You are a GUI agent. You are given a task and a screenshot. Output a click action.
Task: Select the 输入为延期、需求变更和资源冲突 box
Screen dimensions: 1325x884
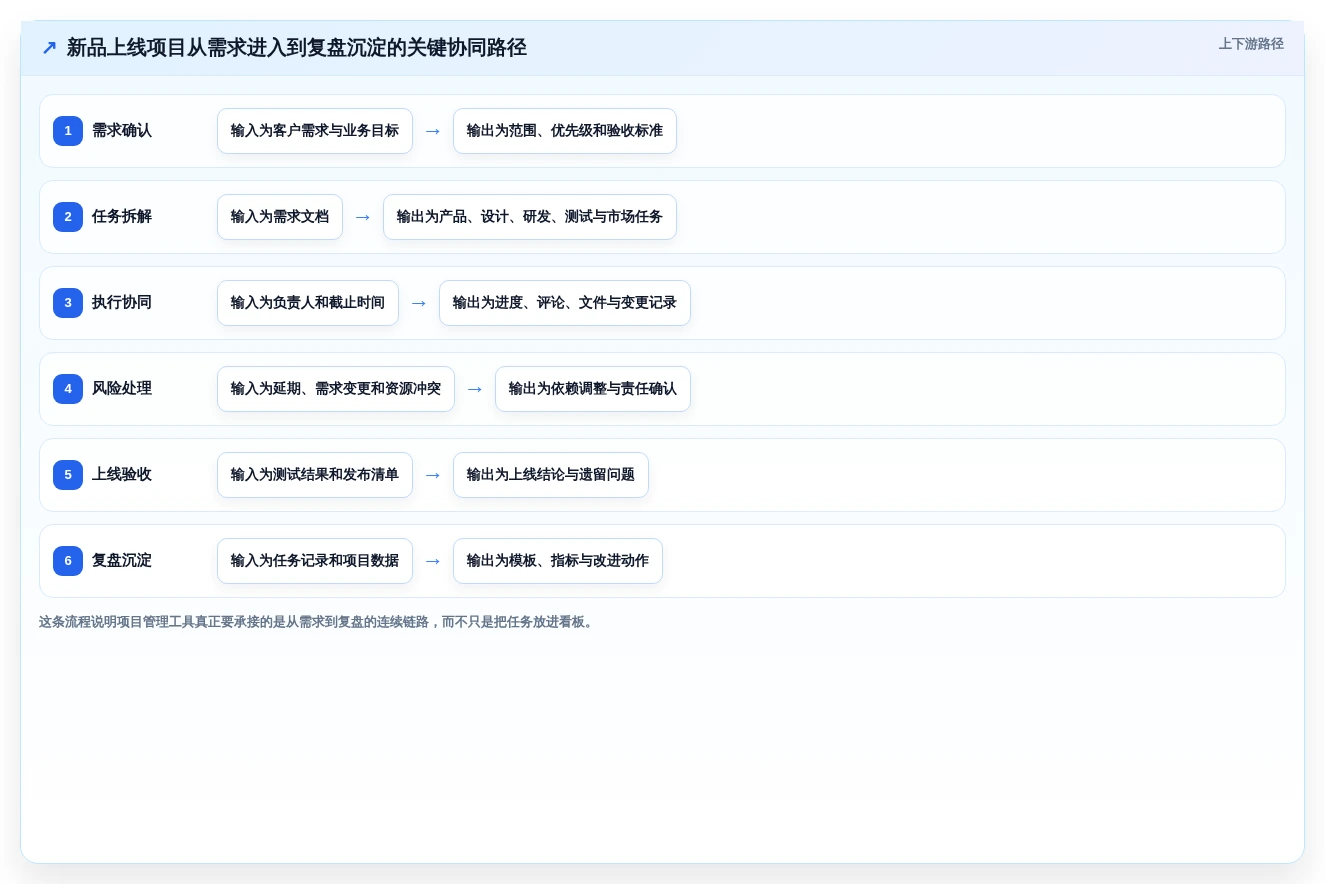point(336,389)
